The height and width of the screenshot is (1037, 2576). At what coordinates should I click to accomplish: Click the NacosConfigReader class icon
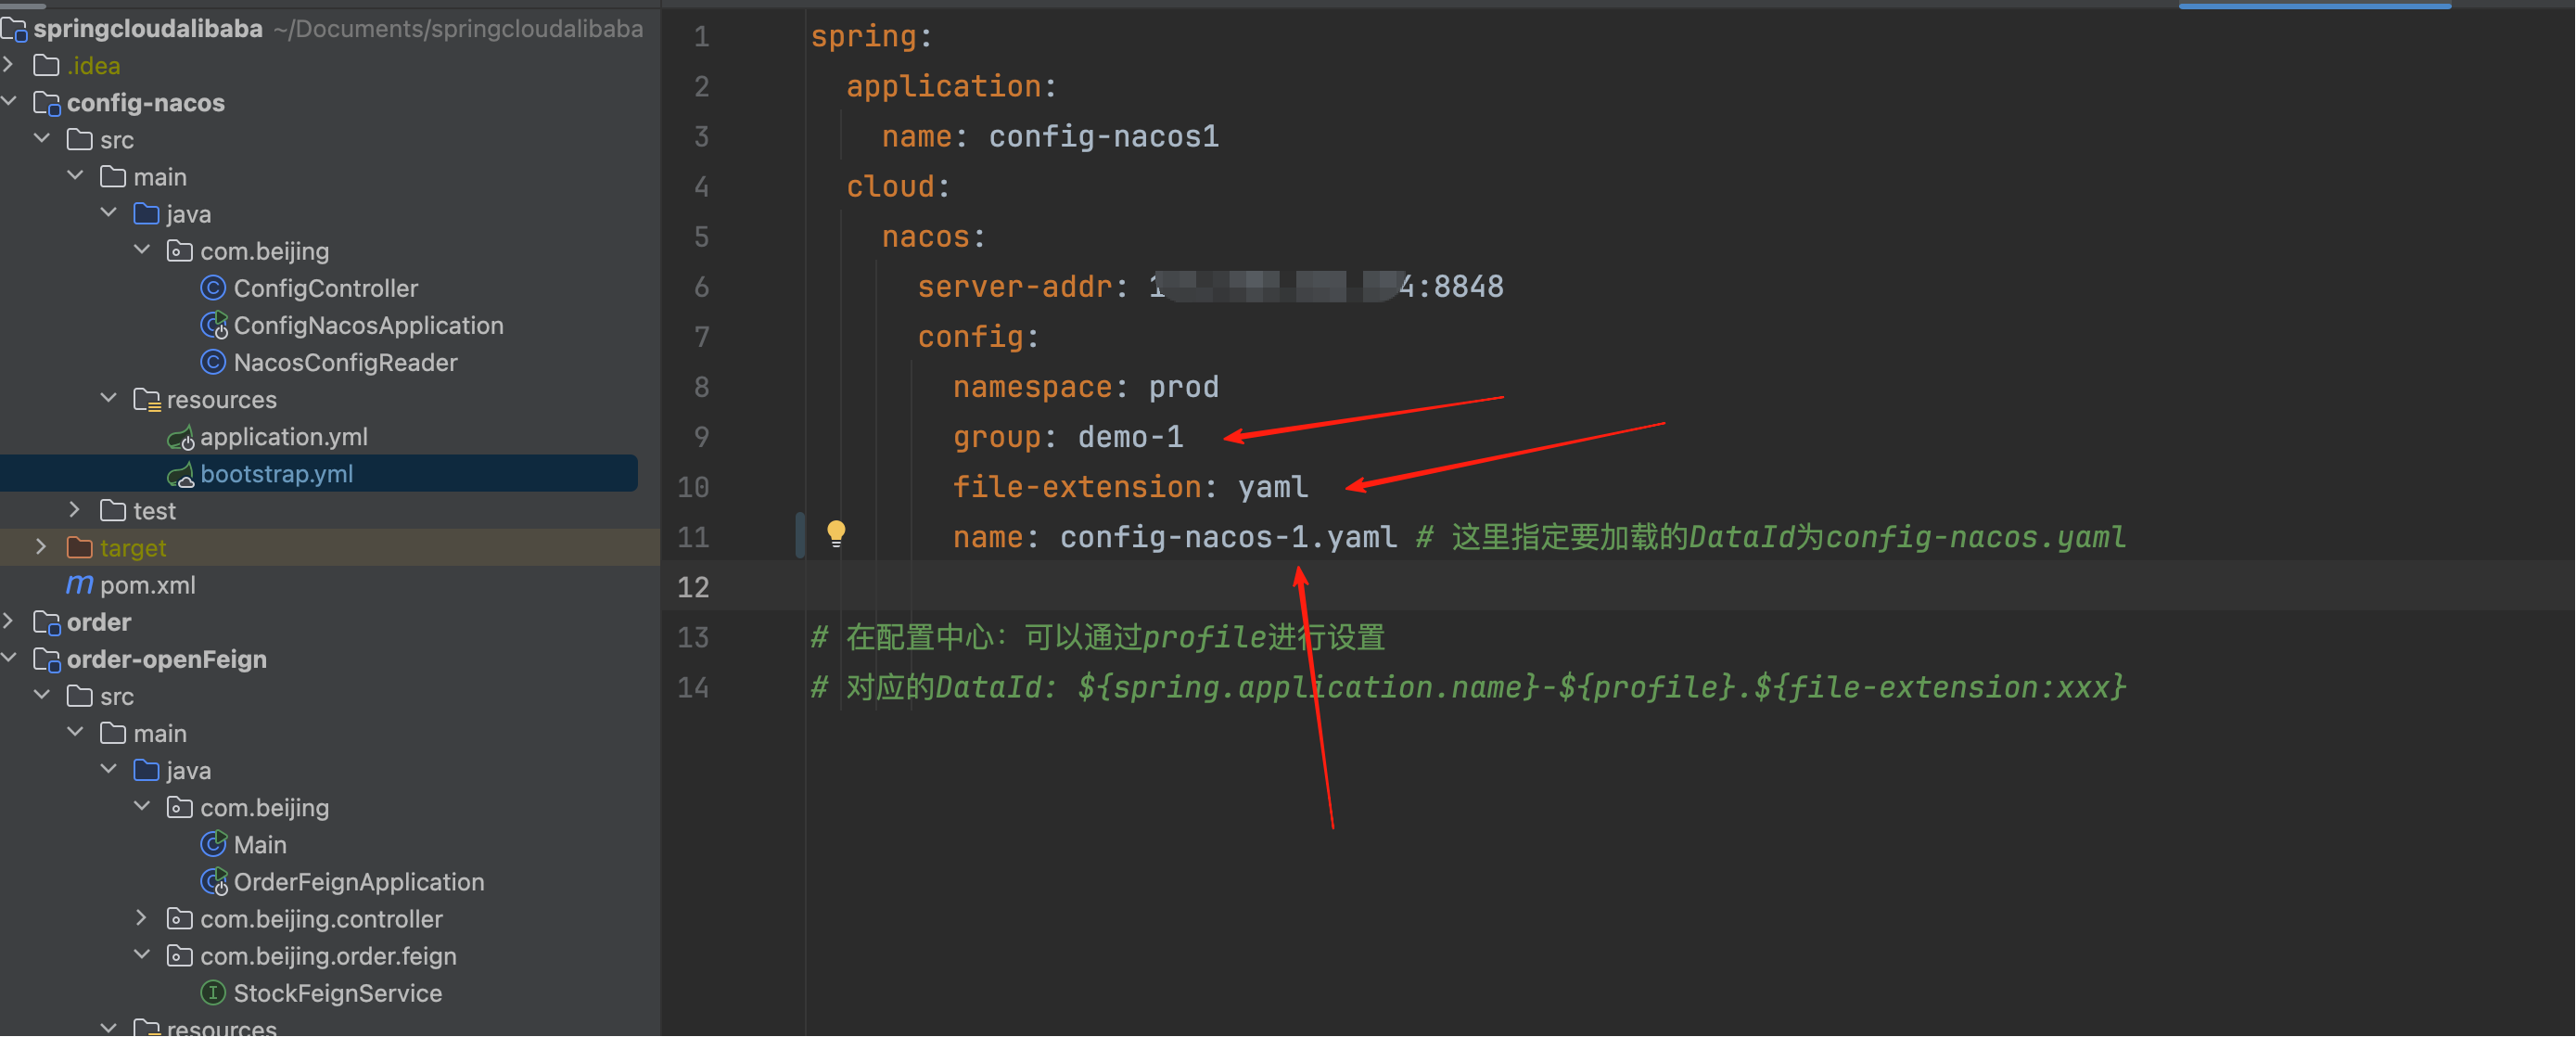pos(213,362)
